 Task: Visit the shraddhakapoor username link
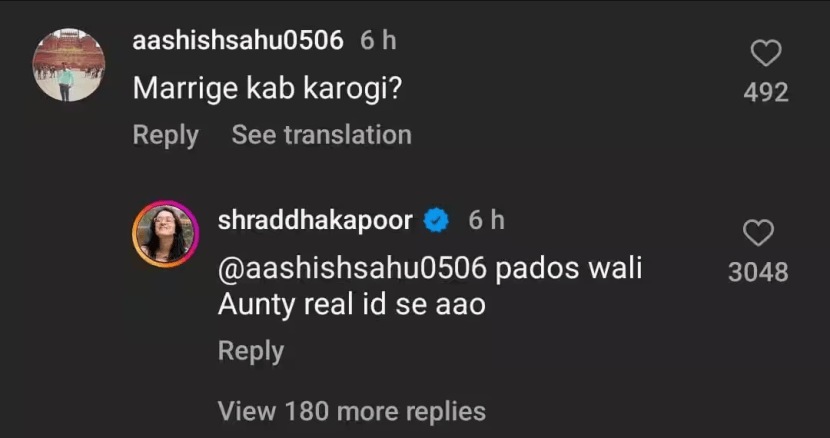point(315,220)
